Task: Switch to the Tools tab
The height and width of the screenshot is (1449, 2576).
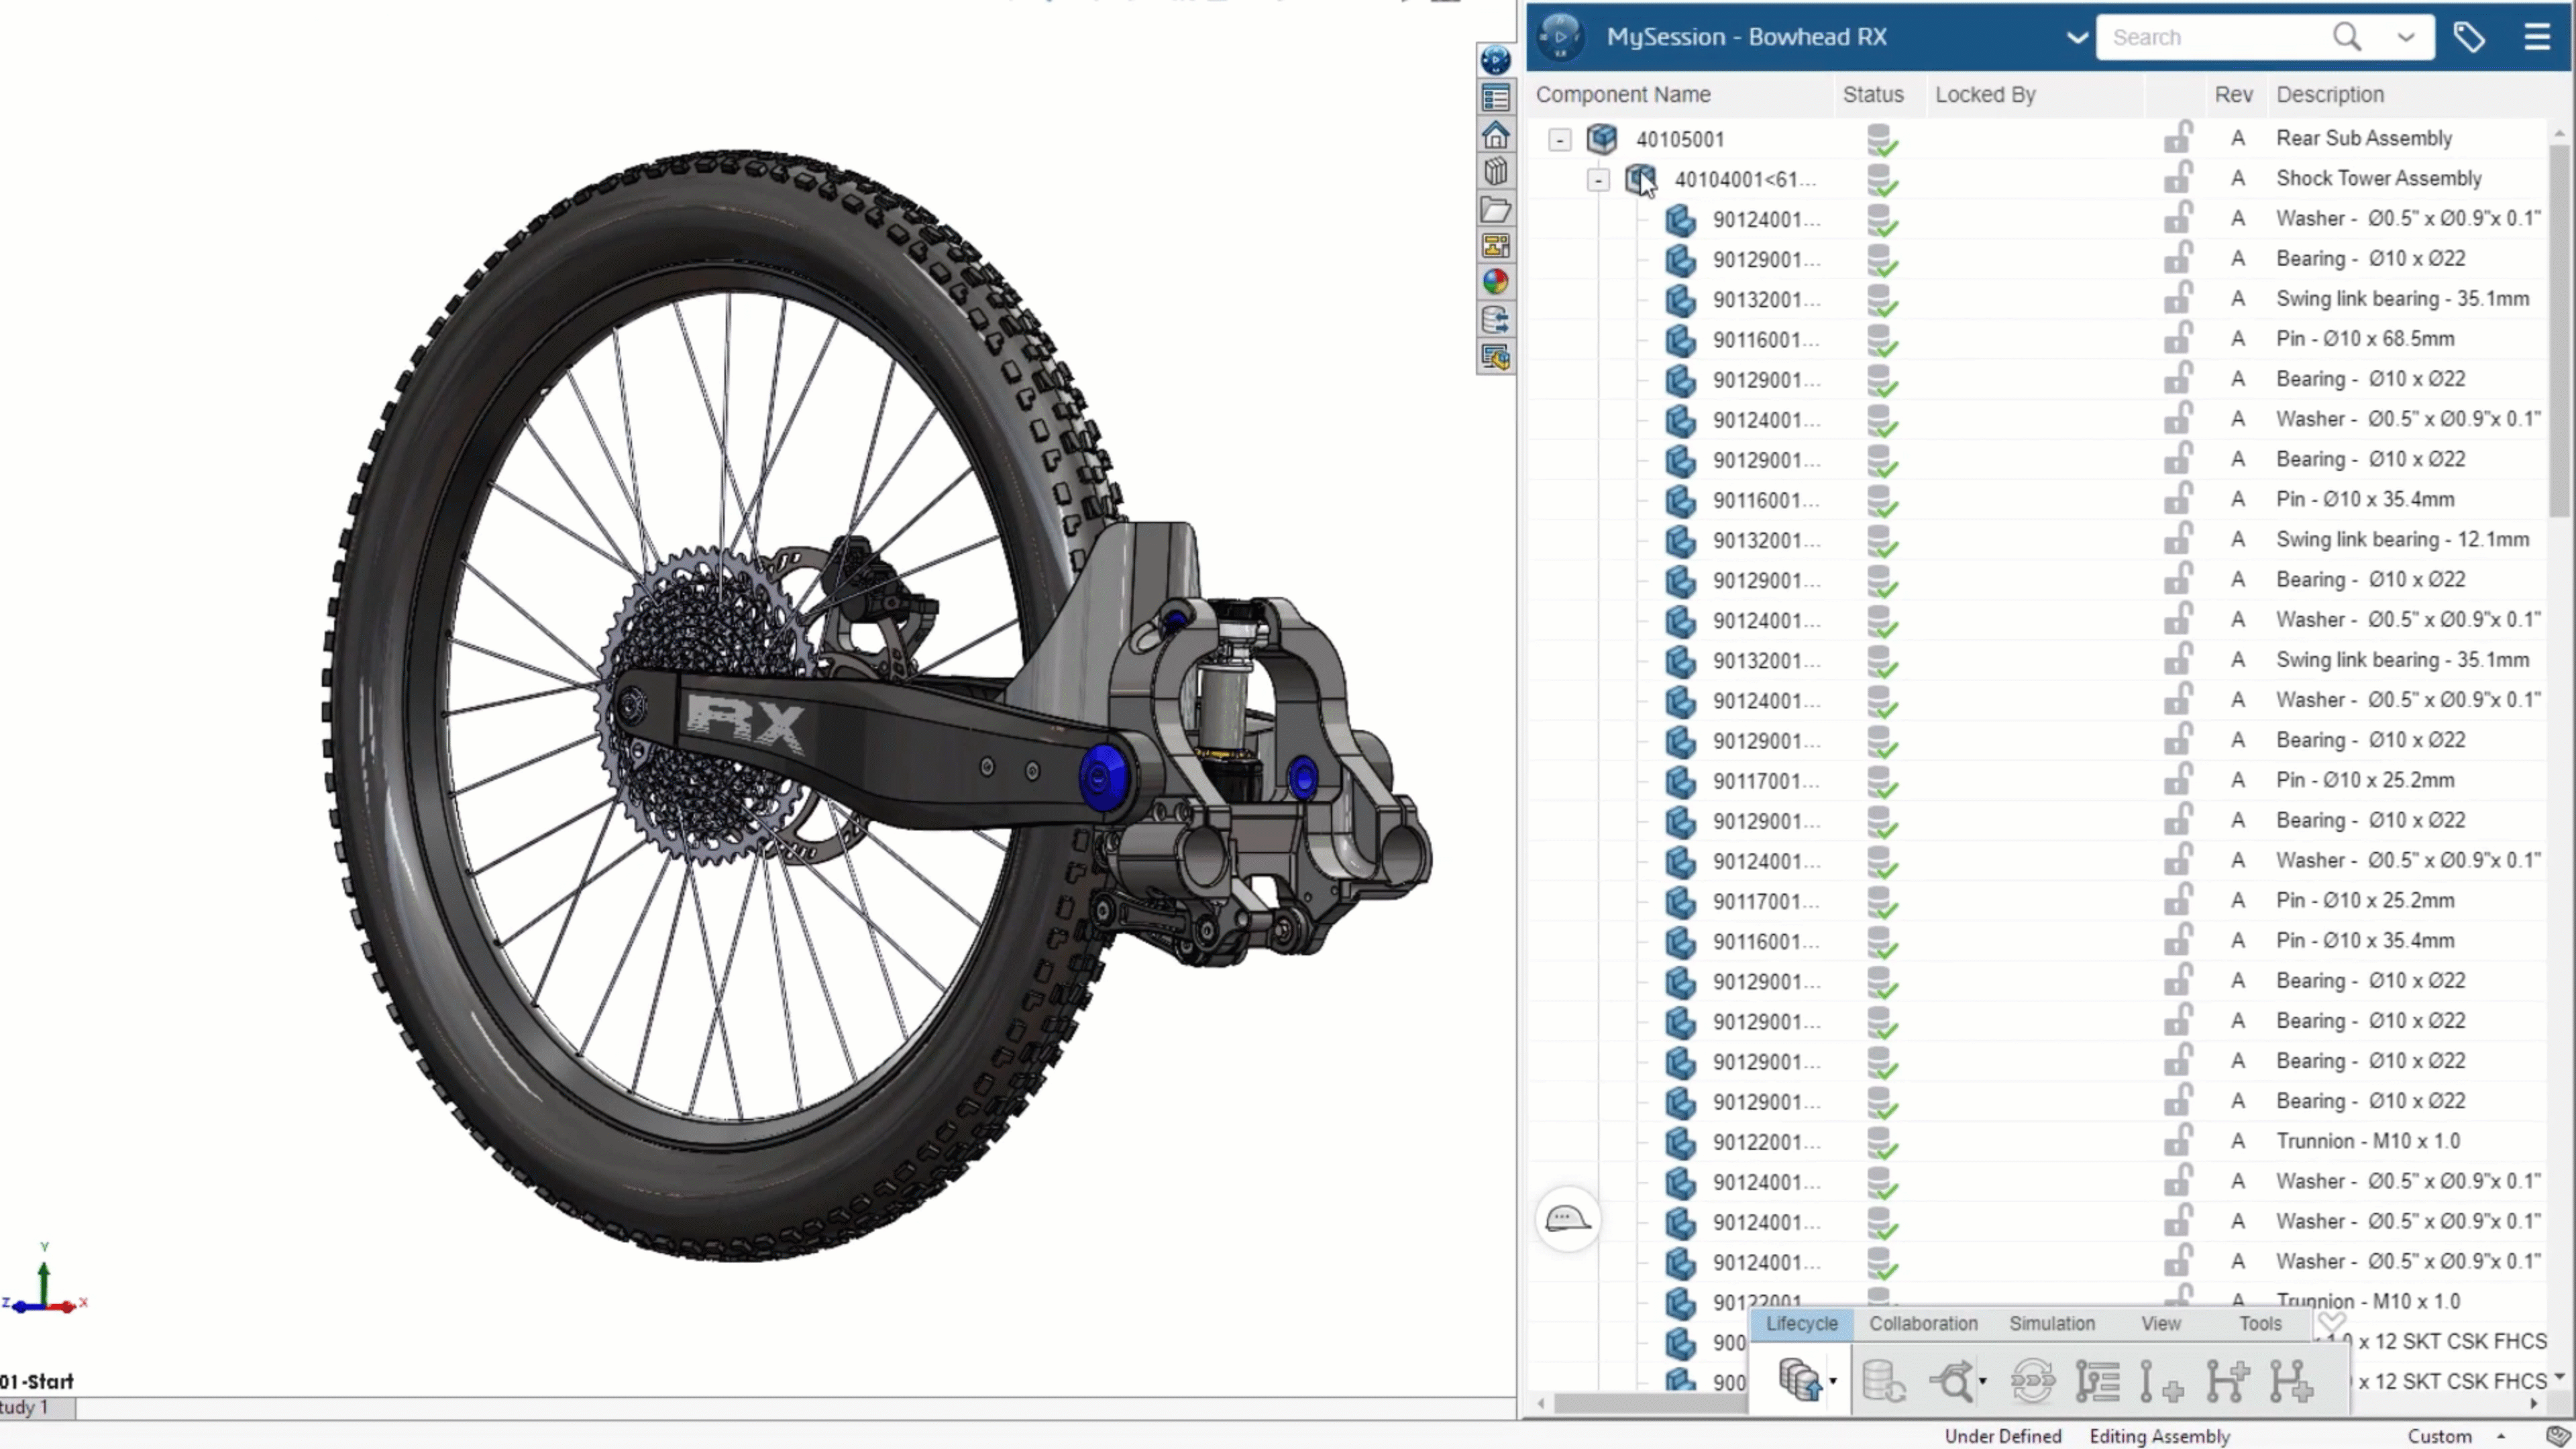Action: [x=2260, y=1323]
